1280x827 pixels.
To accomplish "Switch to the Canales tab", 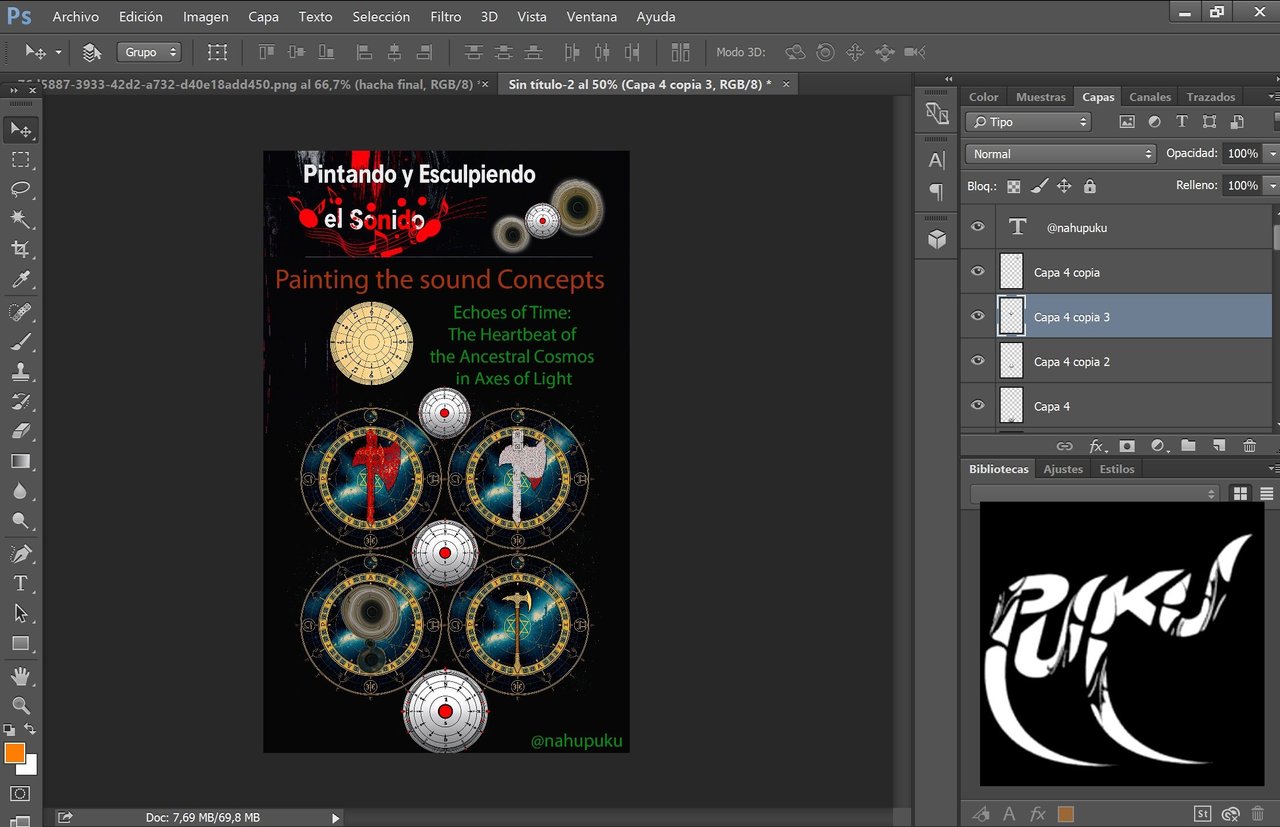I will [1150, 97].
